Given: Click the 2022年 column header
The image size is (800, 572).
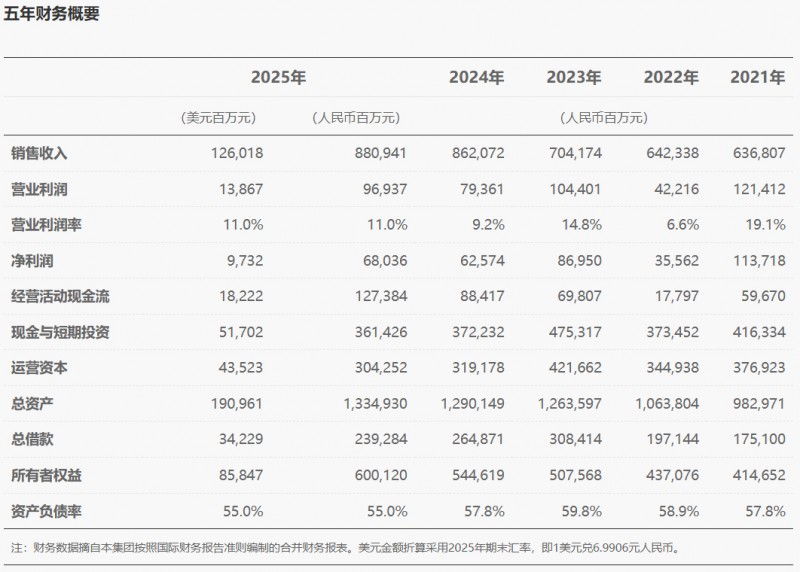Looking at the screenshot, I should [670, 77].
